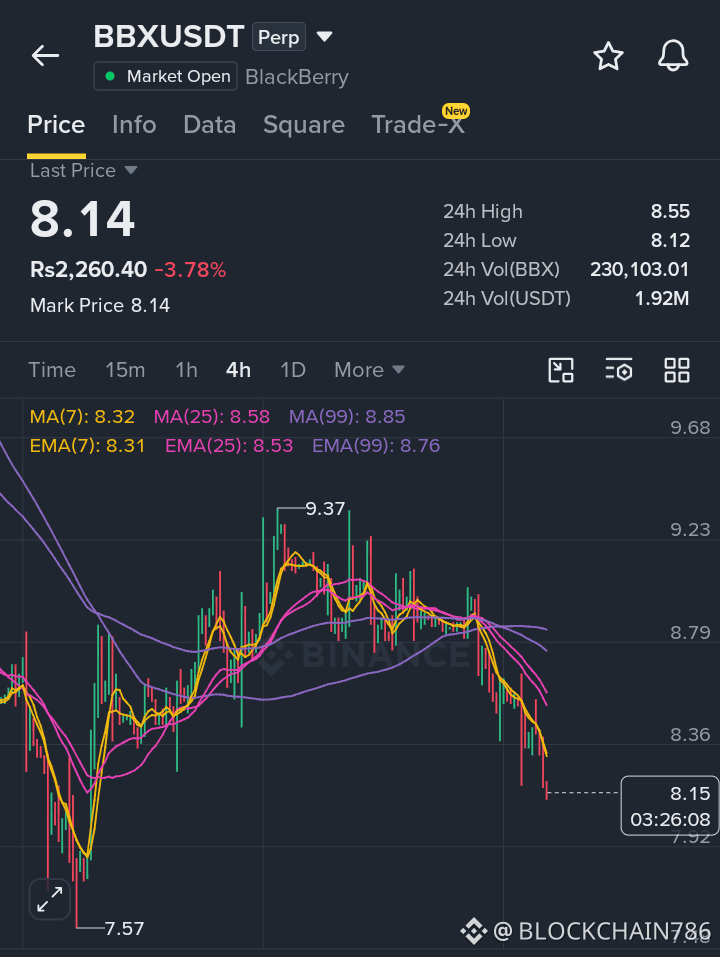This screenshot has height=957, width=720.
Task: Tap the 7.57 low marker on chart
Action: [x=124, y=928]
